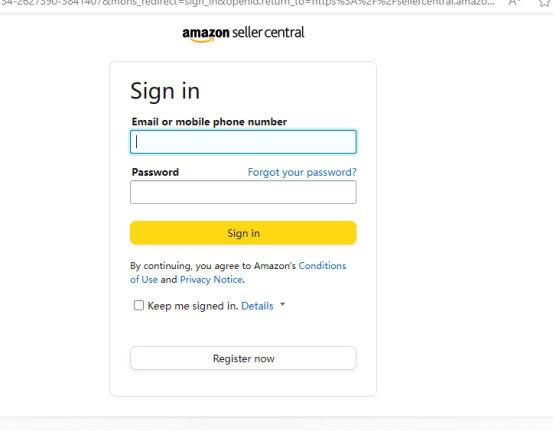The height and width of the screenshot is (432, 554).
Task: Open the Forgot your password link
Action: pos(302,172)
